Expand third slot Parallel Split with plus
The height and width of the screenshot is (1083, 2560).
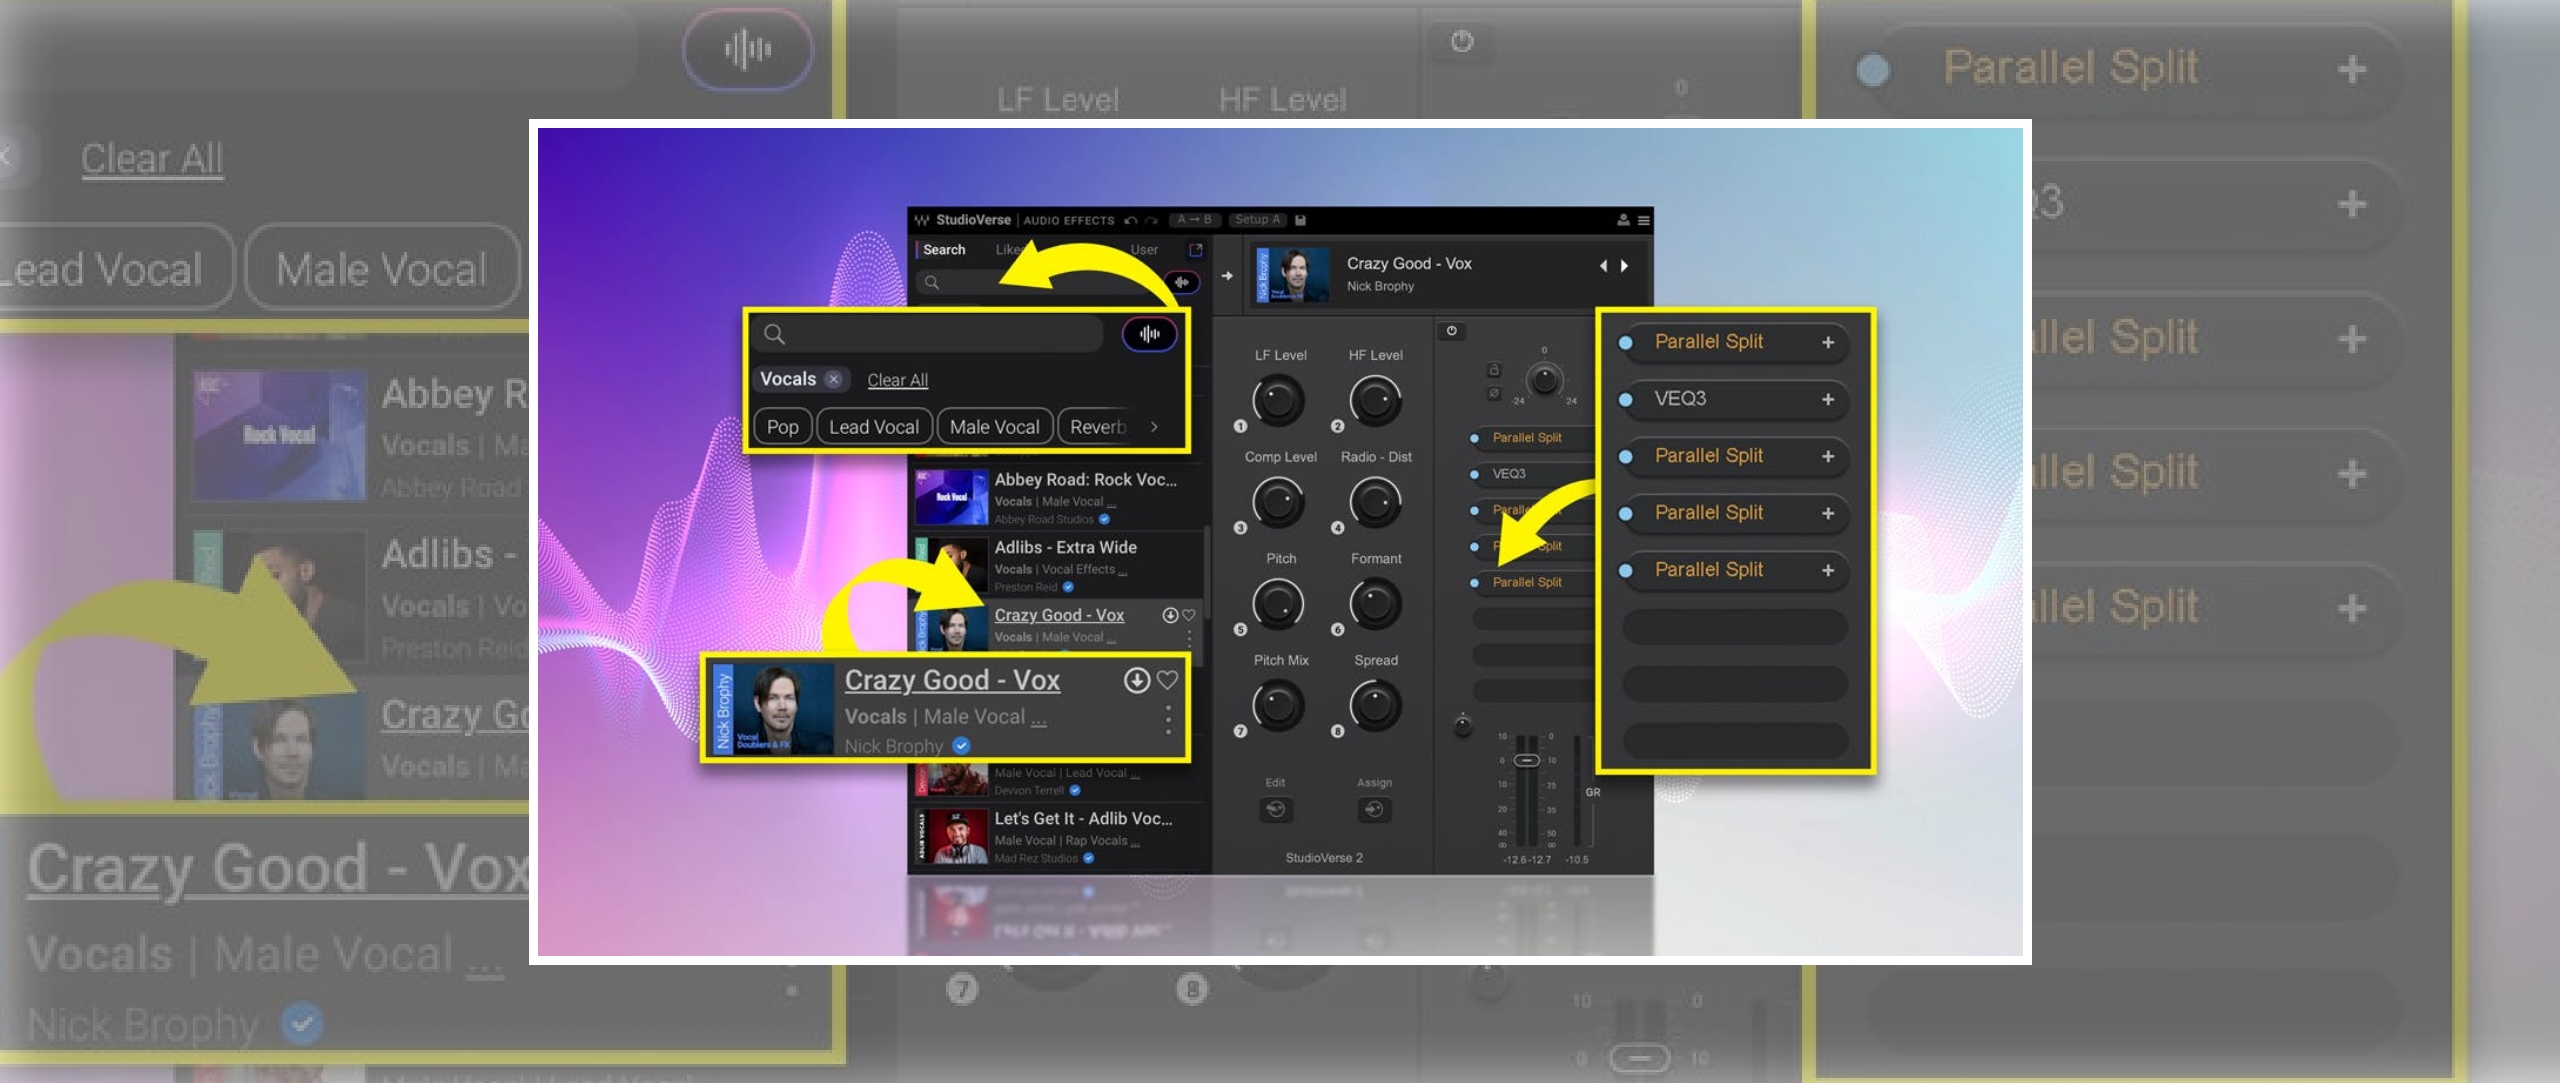click(x=1828, y=456)
